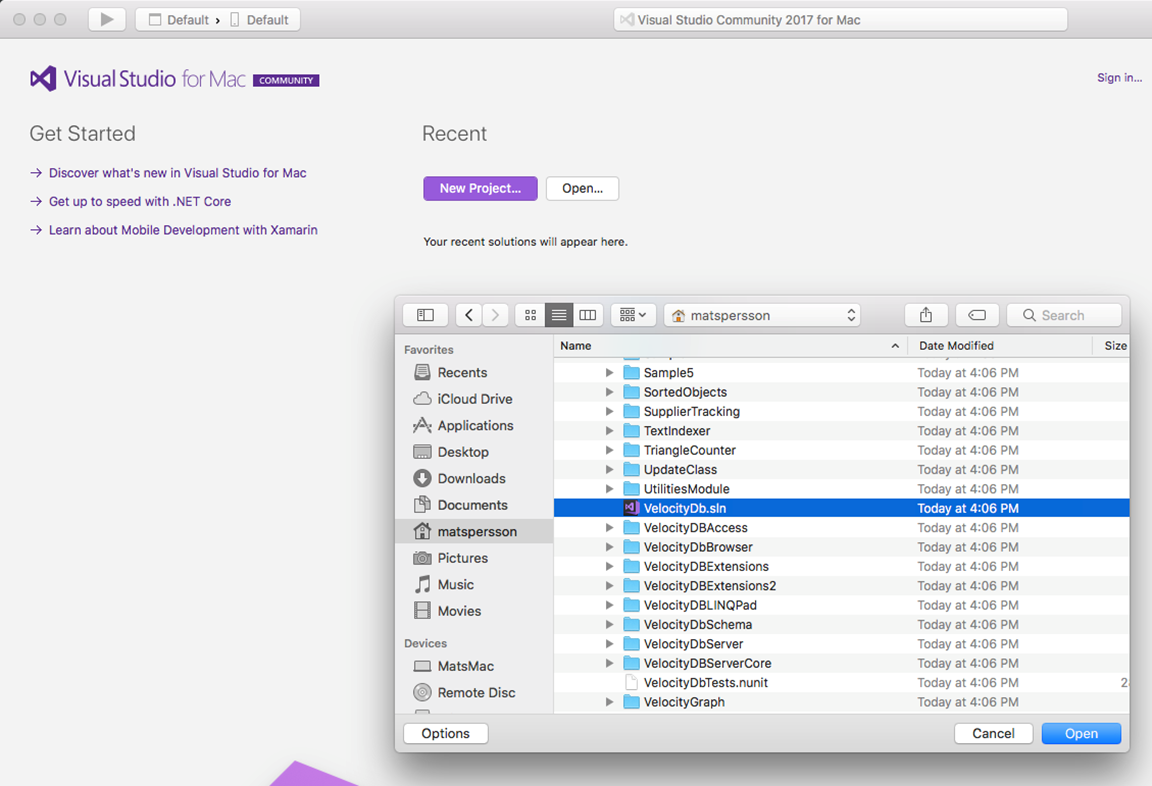Screen dimensions: 1152x786
Task: Expand the TextIndexer folder
Action: click(x=609, y=430)
